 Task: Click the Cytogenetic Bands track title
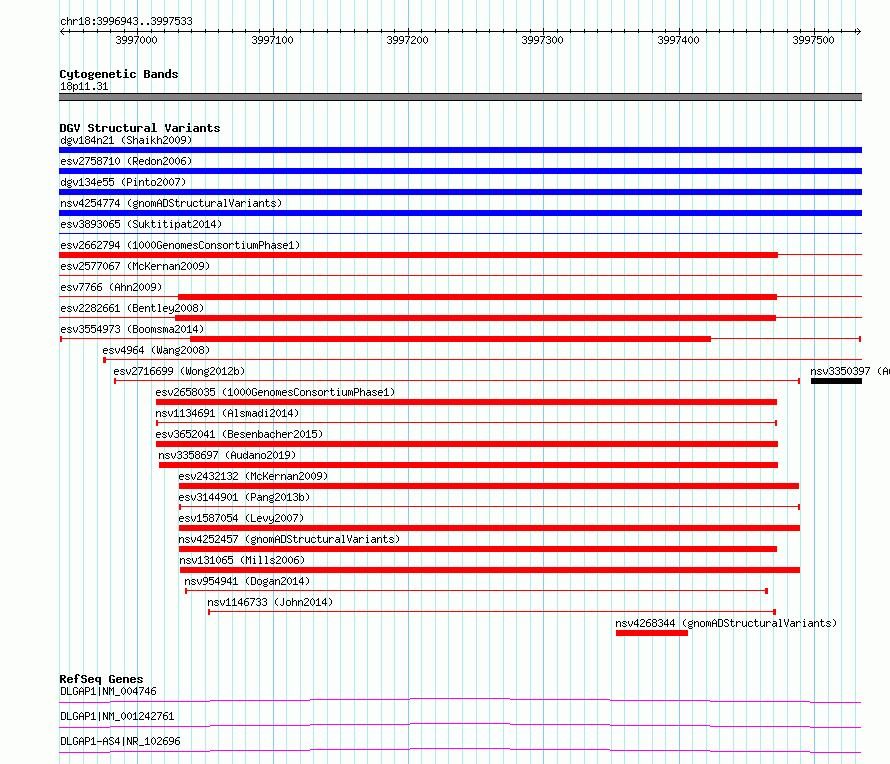(119, 74)
